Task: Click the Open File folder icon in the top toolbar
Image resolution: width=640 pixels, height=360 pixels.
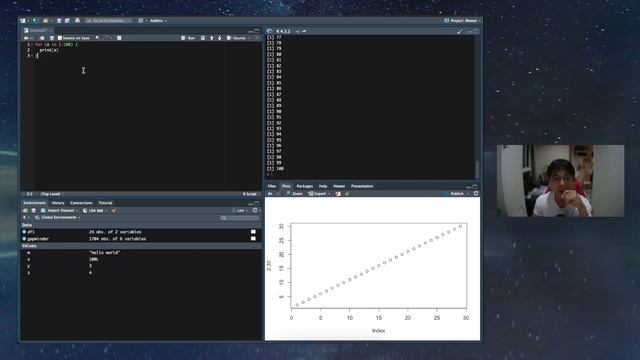Action: (46, 20)
